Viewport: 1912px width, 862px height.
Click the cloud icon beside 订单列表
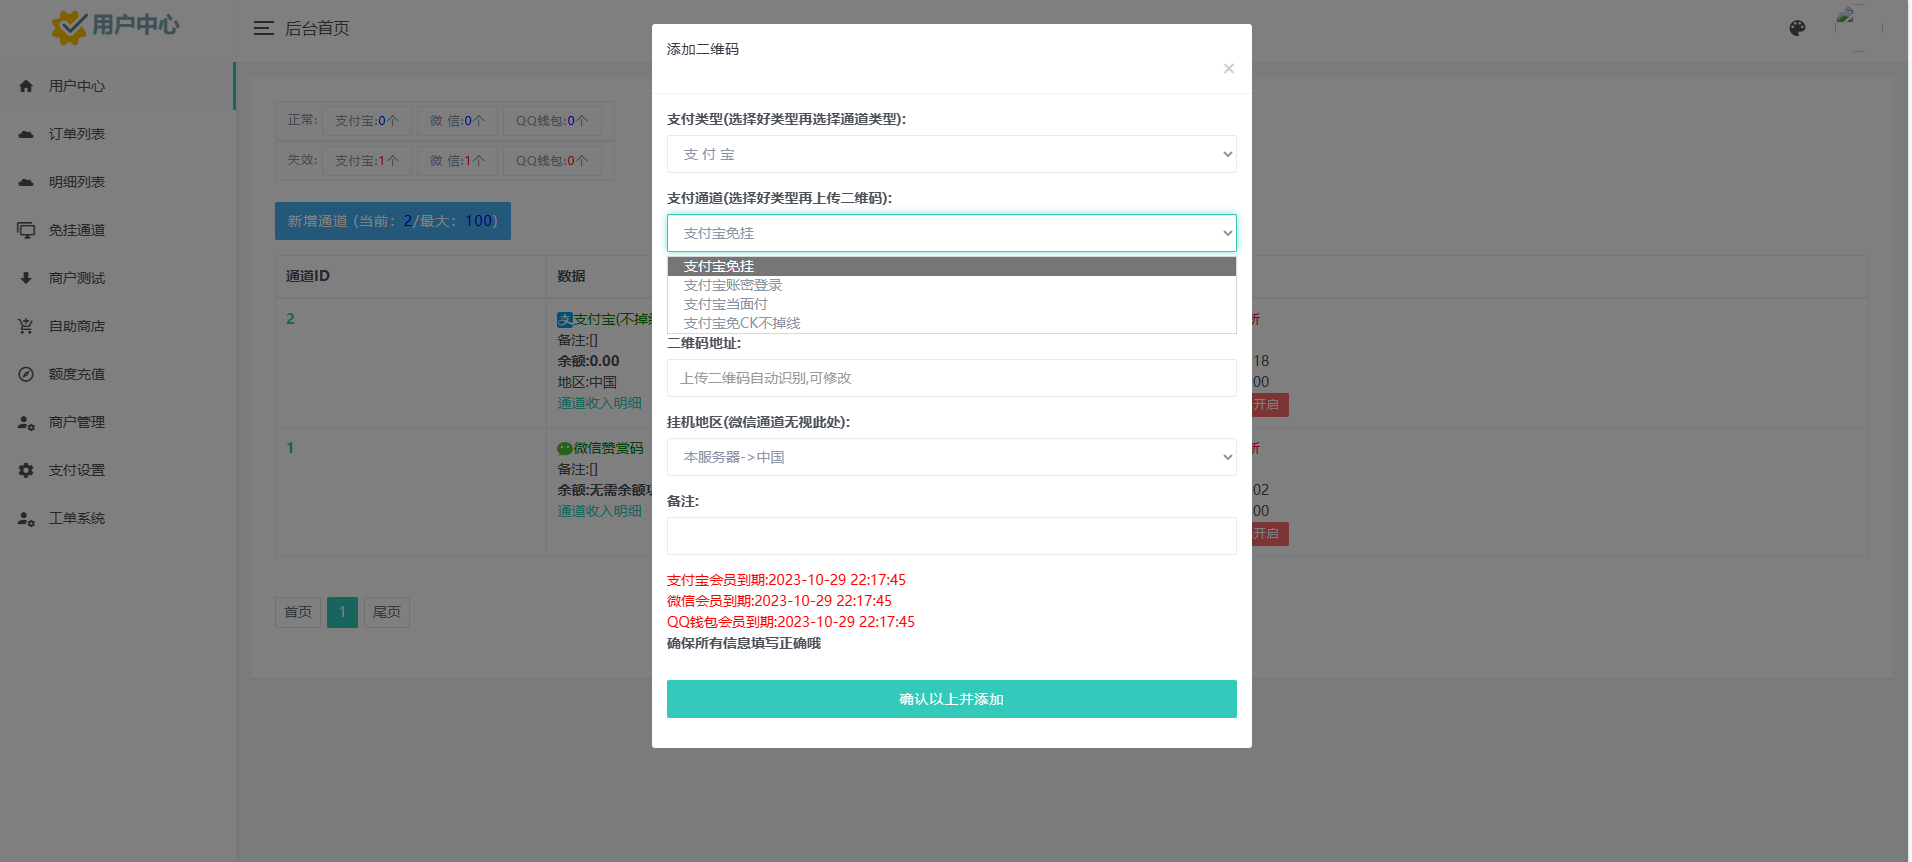click(26, 134)
